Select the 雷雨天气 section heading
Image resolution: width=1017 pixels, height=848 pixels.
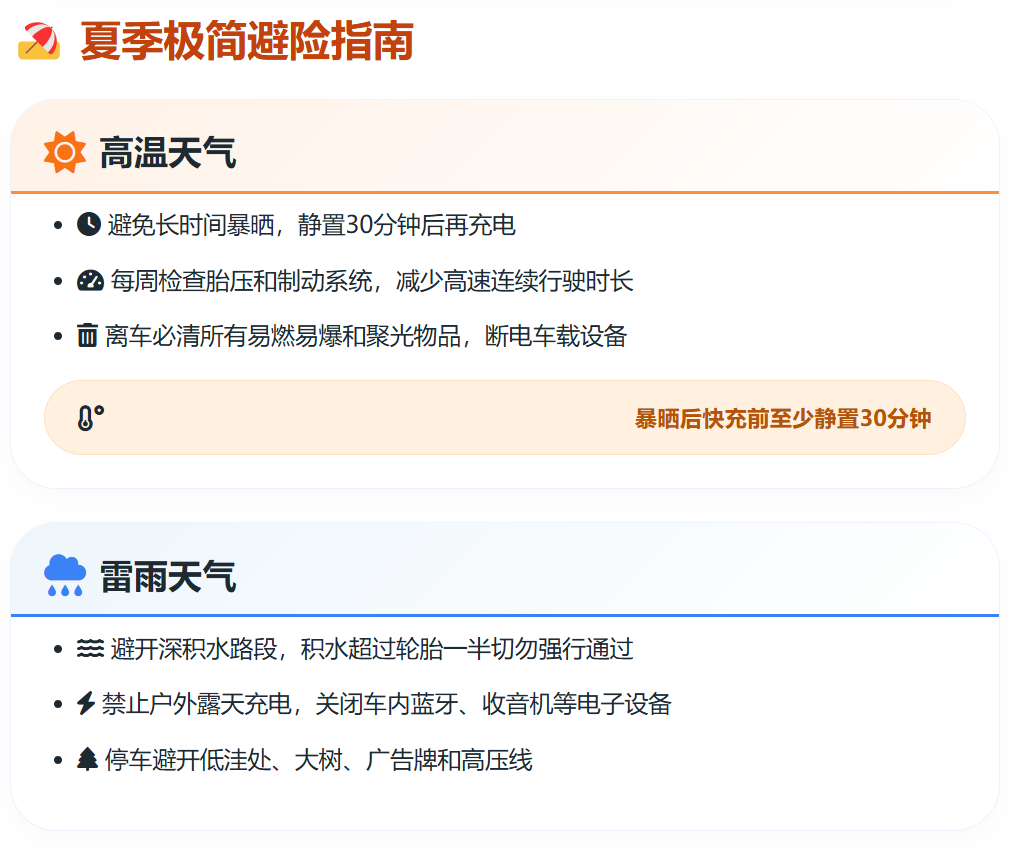(x=168, y=576)
